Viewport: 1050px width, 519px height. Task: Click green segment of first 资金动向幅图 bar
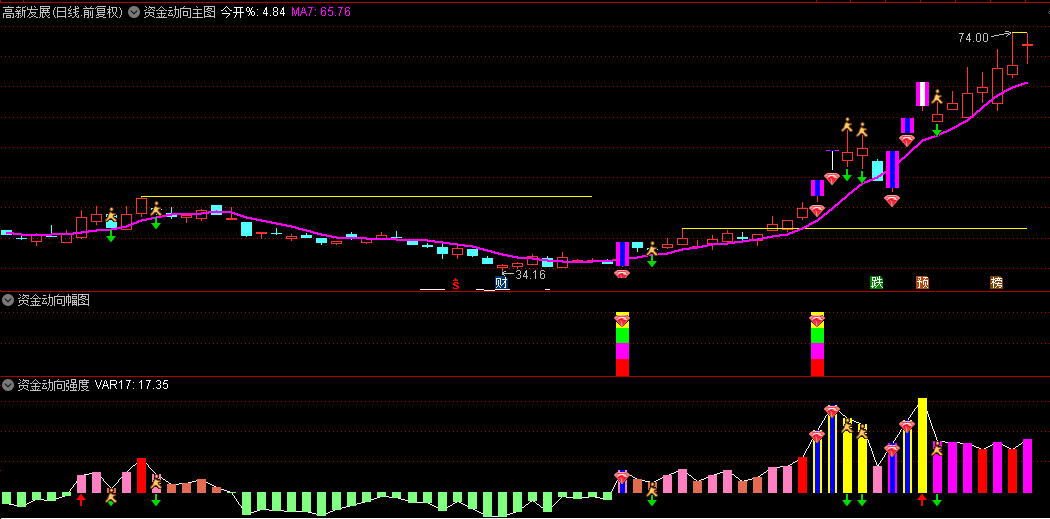coord(622,335)
